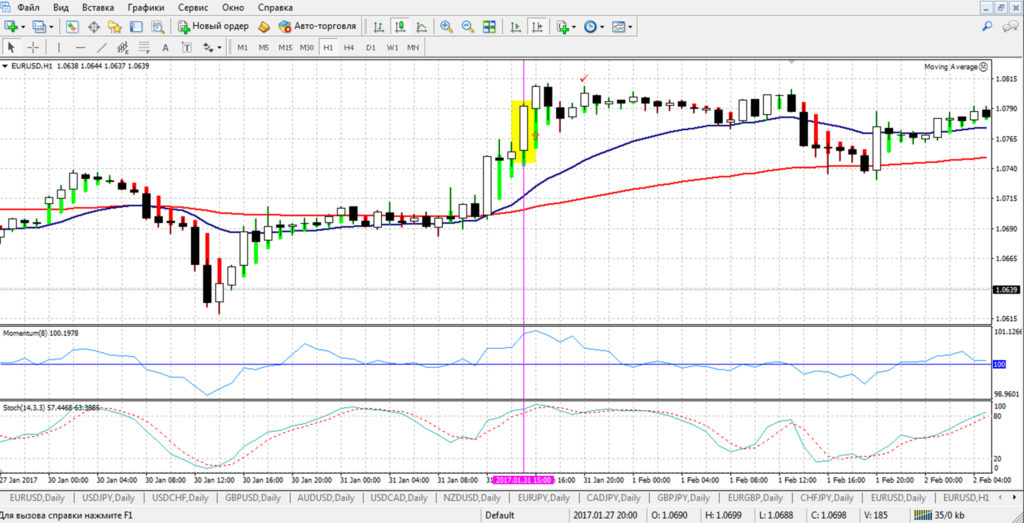1024x523 pixels.
Task: Select the Text drawing tool (A)
Action: point(165,48)
